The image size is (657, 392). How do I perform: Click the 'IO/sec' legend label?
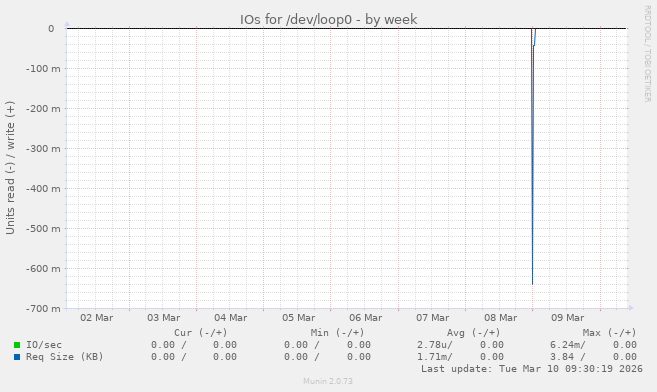pyautogui.click(x=44, y=345)
